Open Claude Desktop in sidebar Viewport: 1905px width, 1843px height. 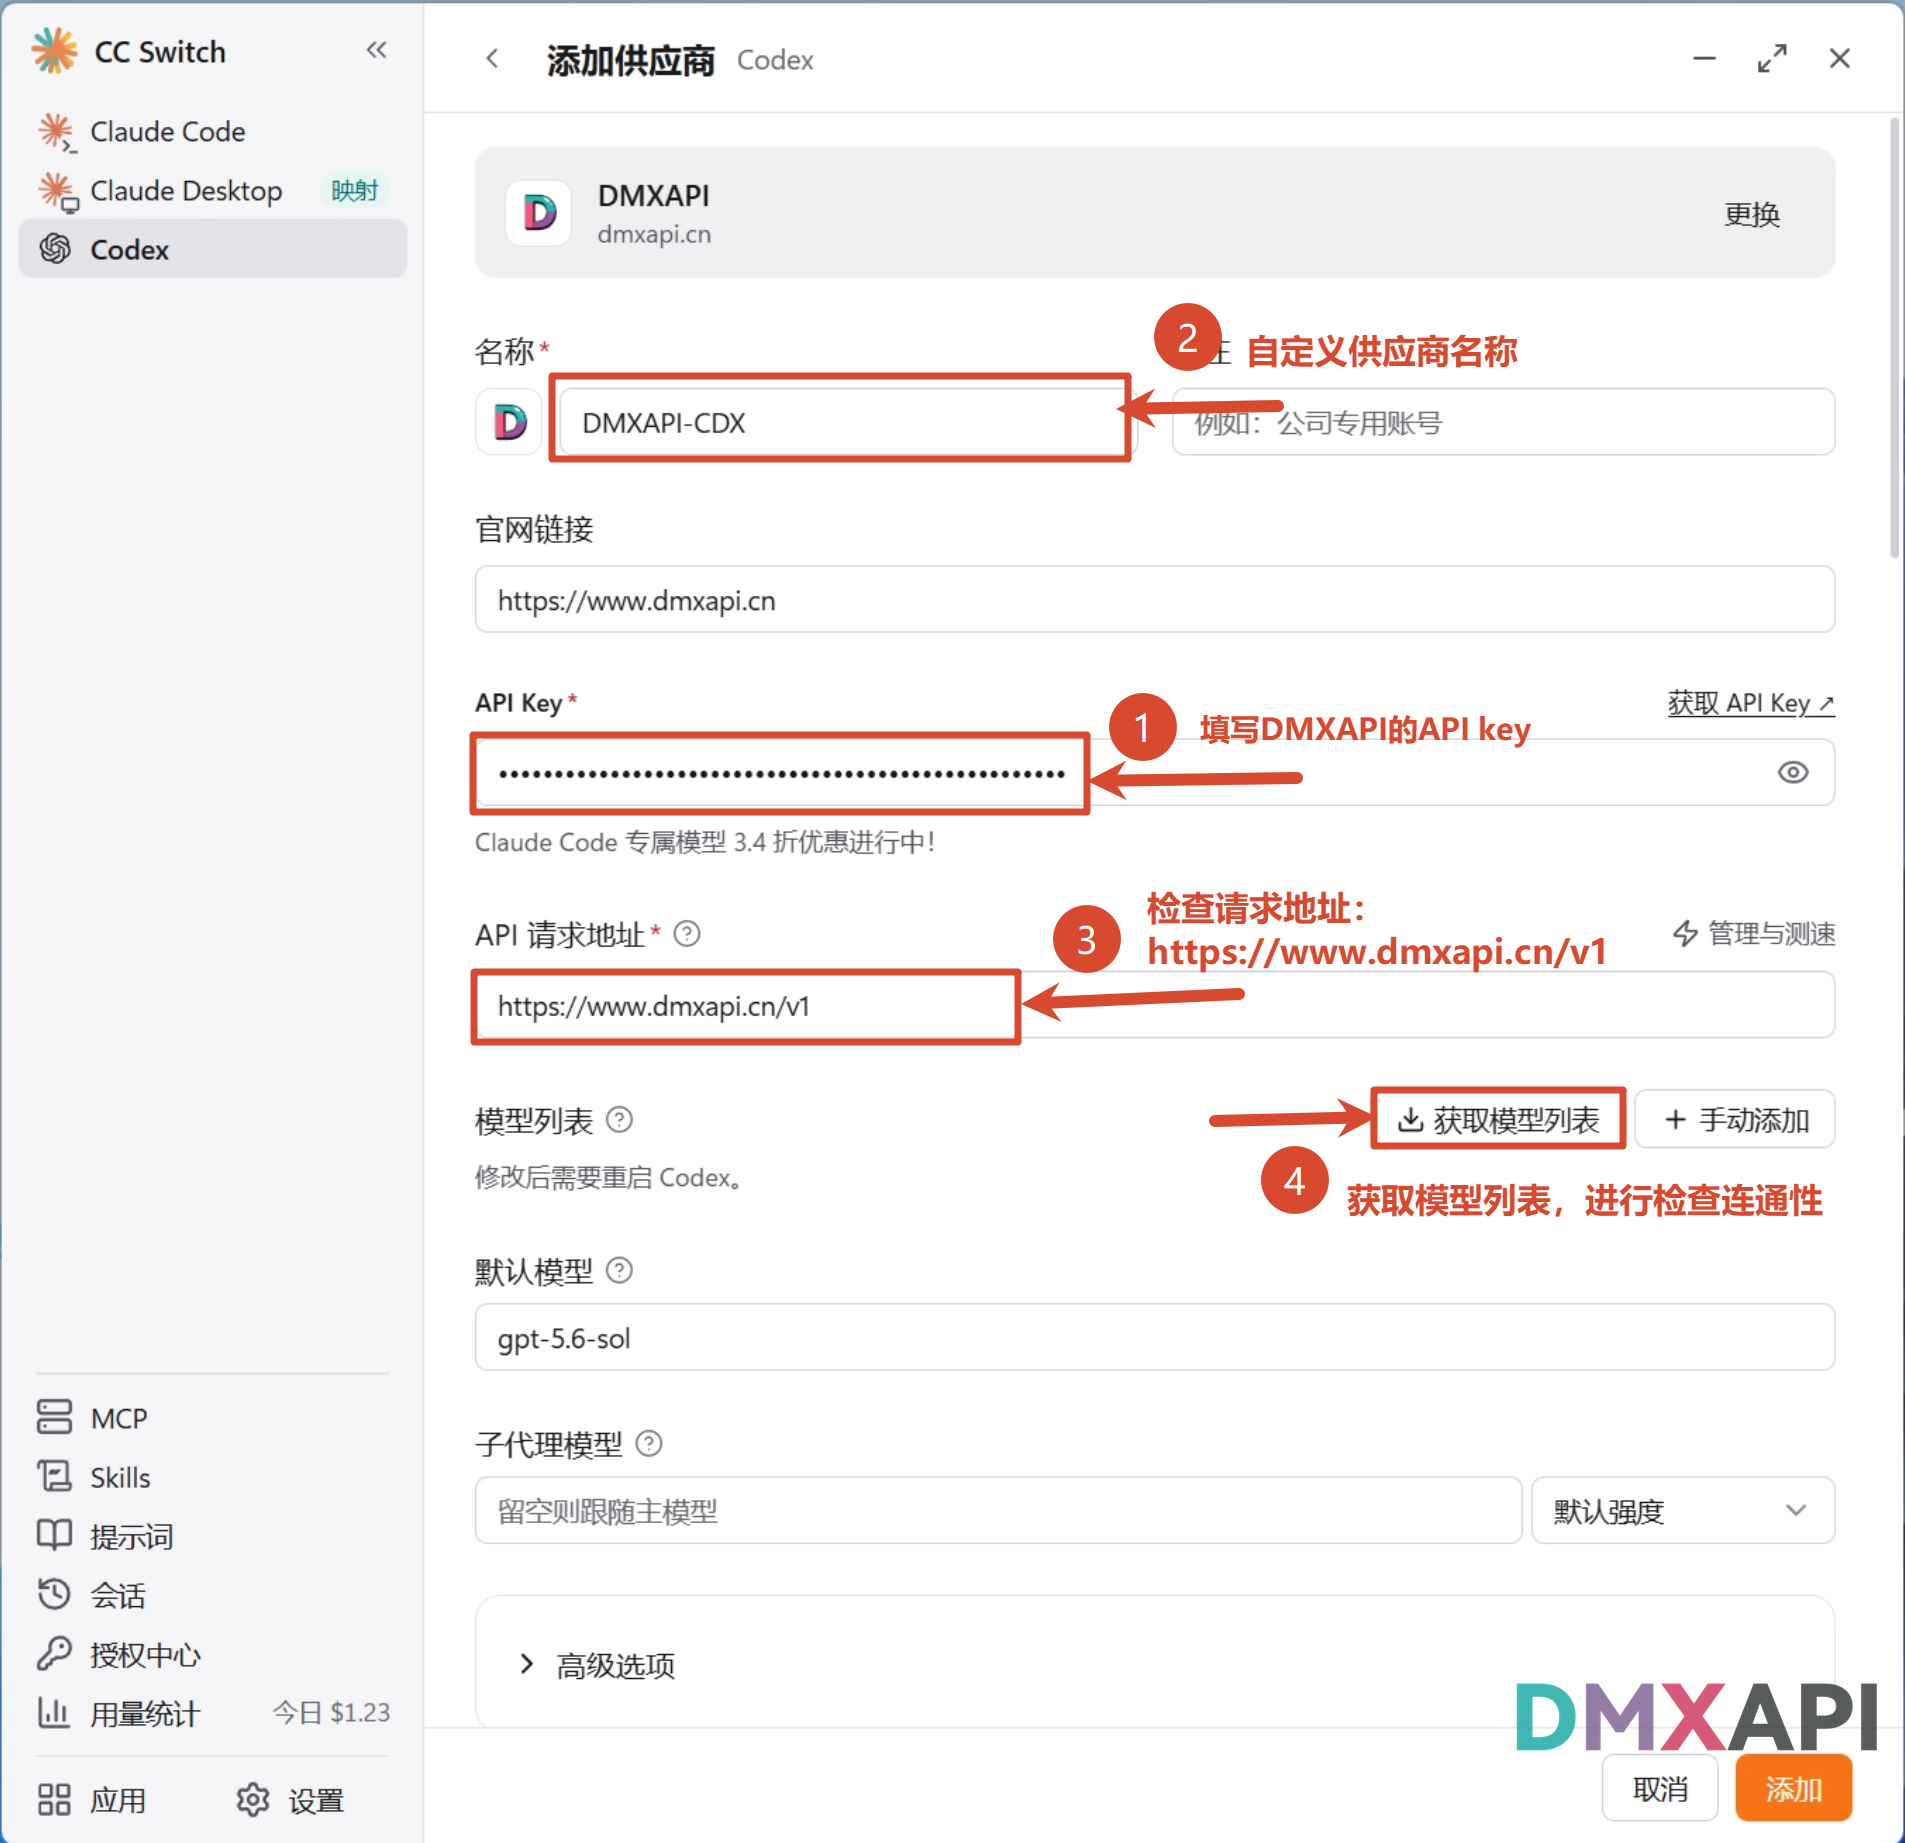[x=213, y=190]
